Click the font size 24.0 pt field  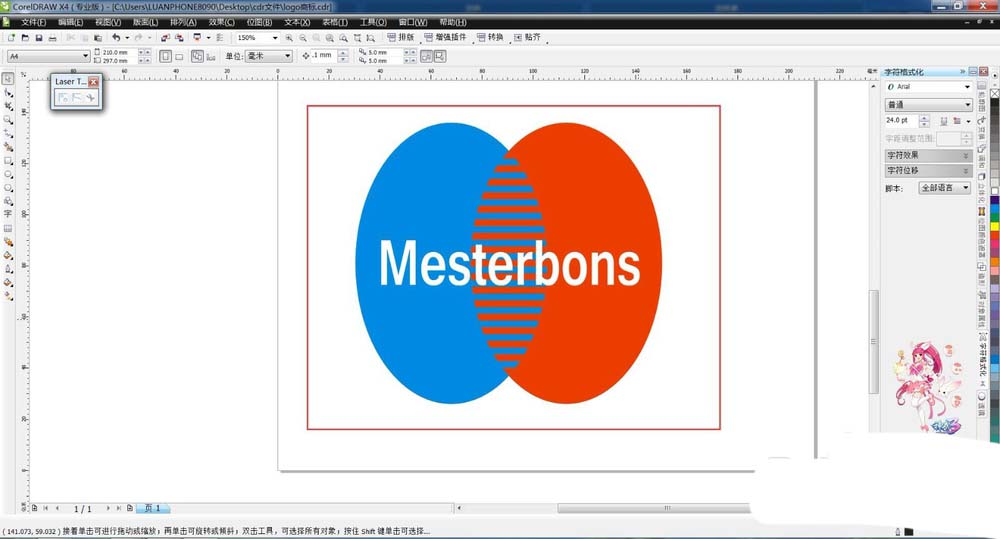coord(901,121)
